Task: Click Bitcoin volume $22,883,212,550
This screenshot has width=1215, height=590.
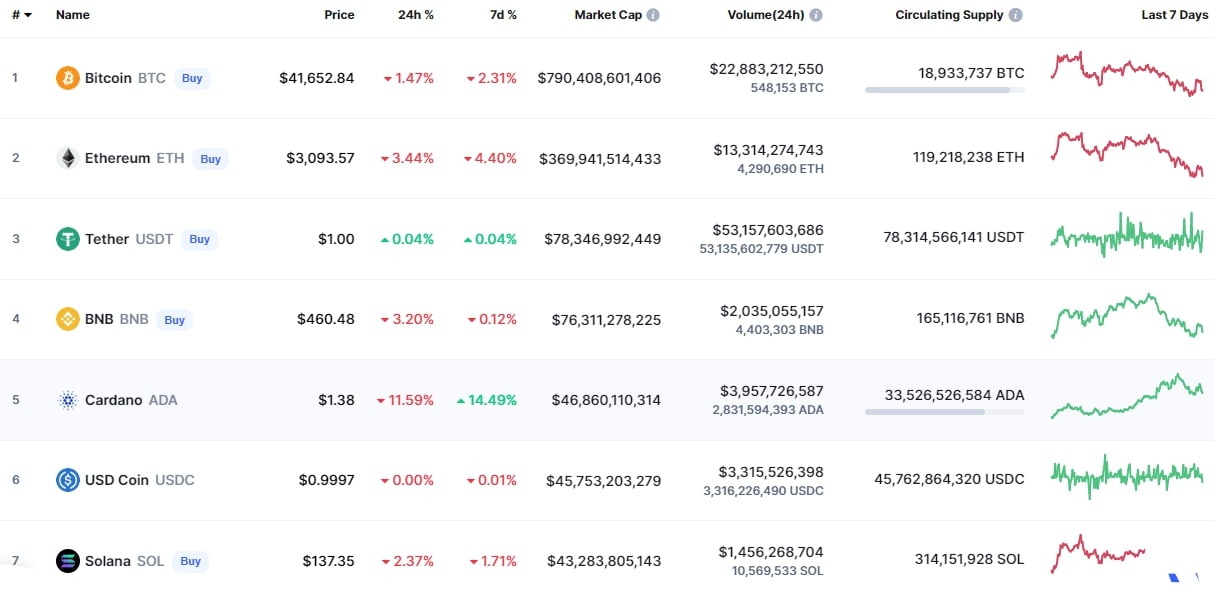Action: [767, 69]
